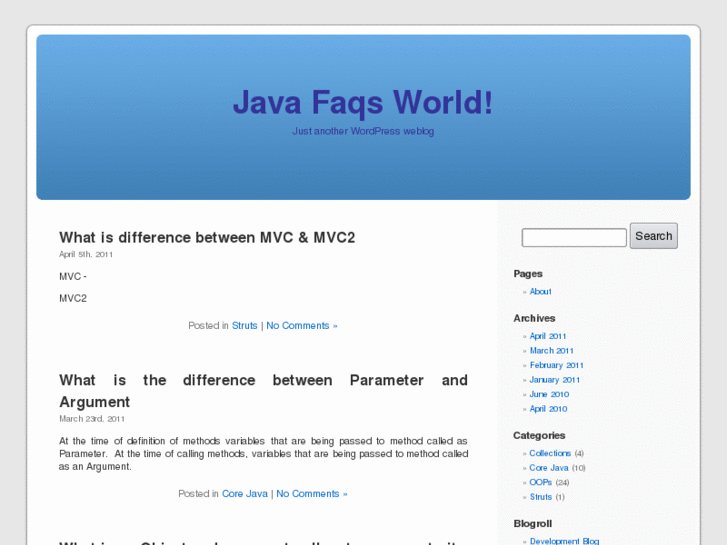Click the Search button
This screenshot has width=727, height=545.
(654, 236)
